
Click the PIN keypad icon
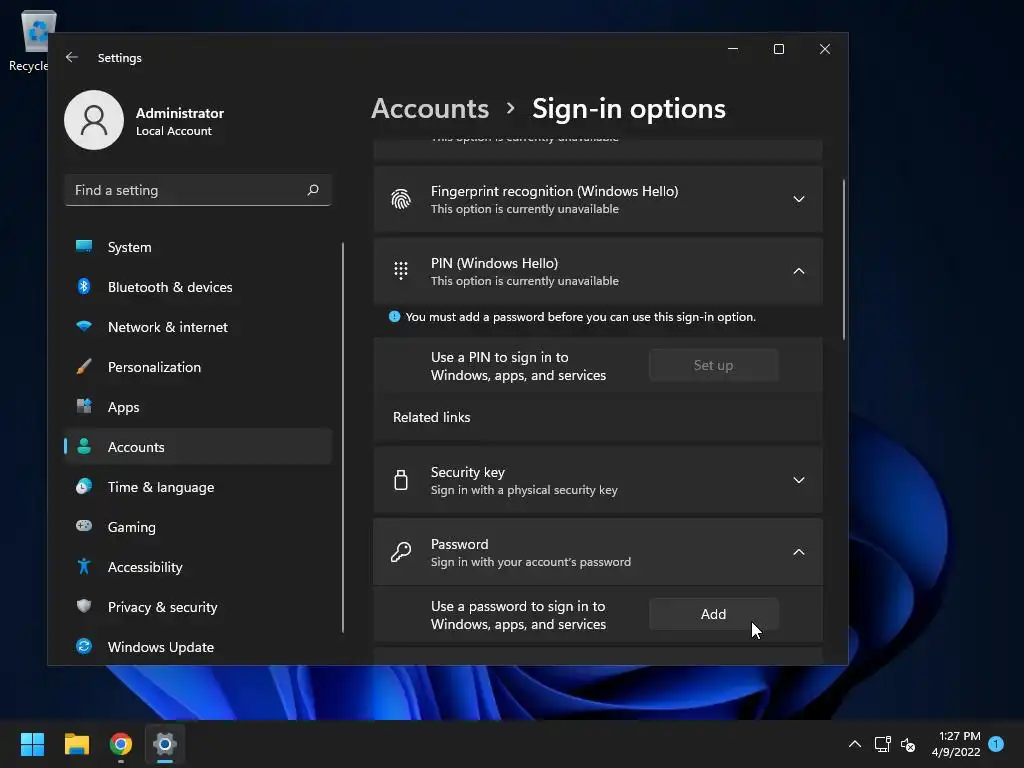pyautogui.click(x=401, y=270)
